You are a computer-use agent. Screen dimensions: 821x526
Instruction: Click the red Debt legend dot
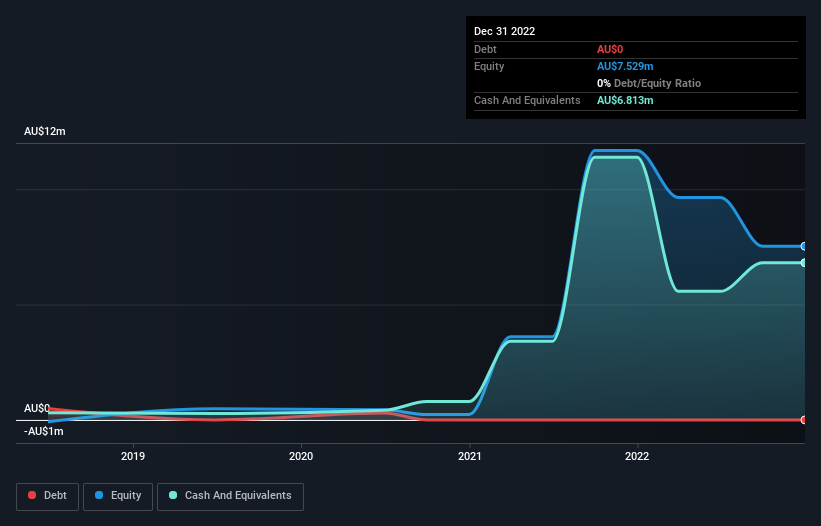tap(32, 495)
